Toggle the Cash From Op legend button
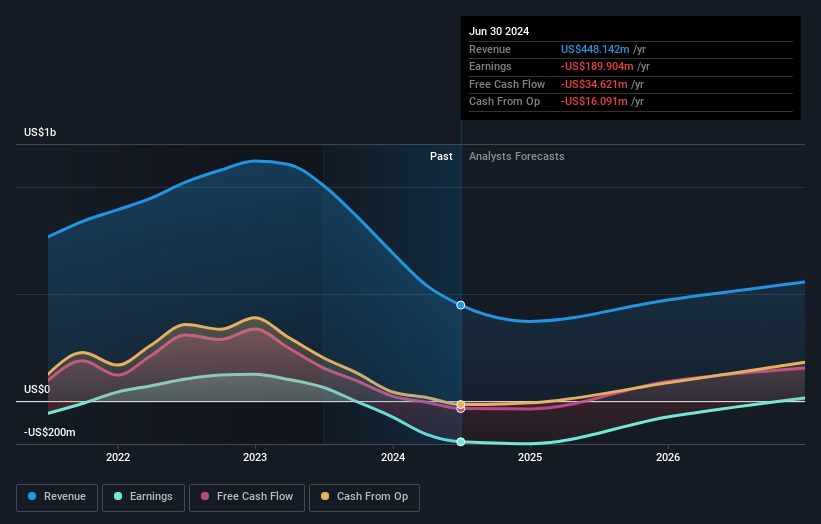 [364, 497]
